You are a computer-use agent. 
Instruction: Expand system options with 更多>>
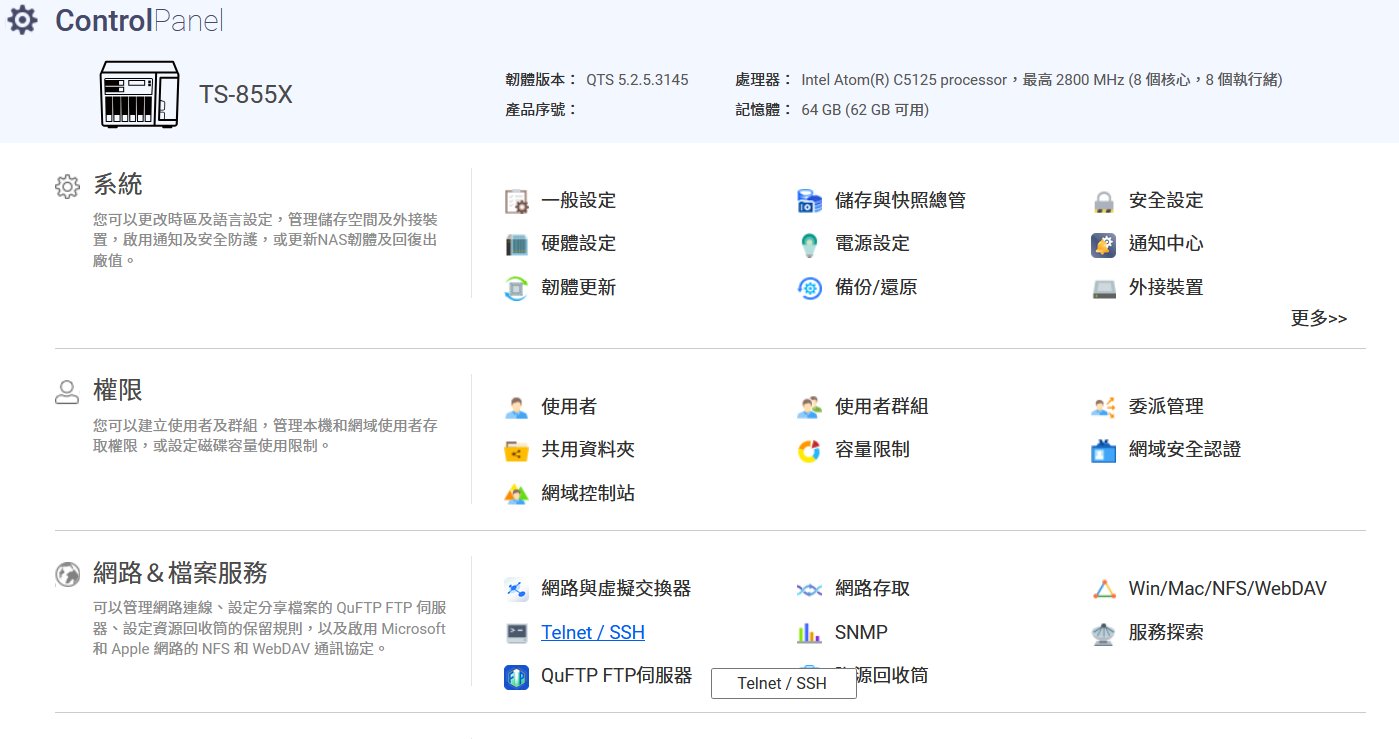(1319, 318)
